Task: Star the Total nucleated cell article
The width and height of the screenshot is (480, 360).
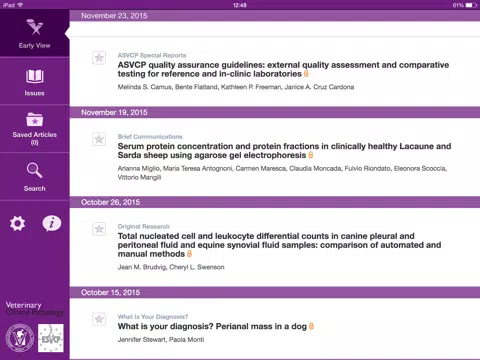Action: tap(99, 229)
